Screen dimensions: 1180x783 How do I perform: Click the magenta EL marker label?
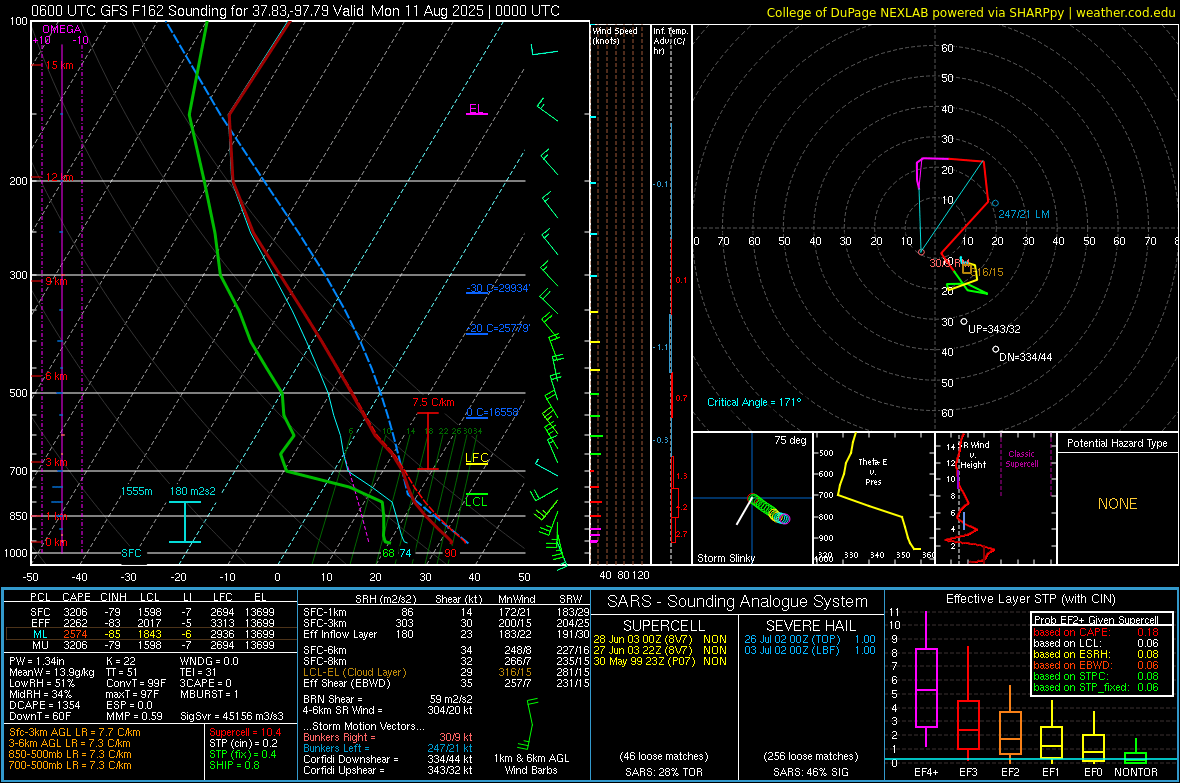(x=476, y=108)
